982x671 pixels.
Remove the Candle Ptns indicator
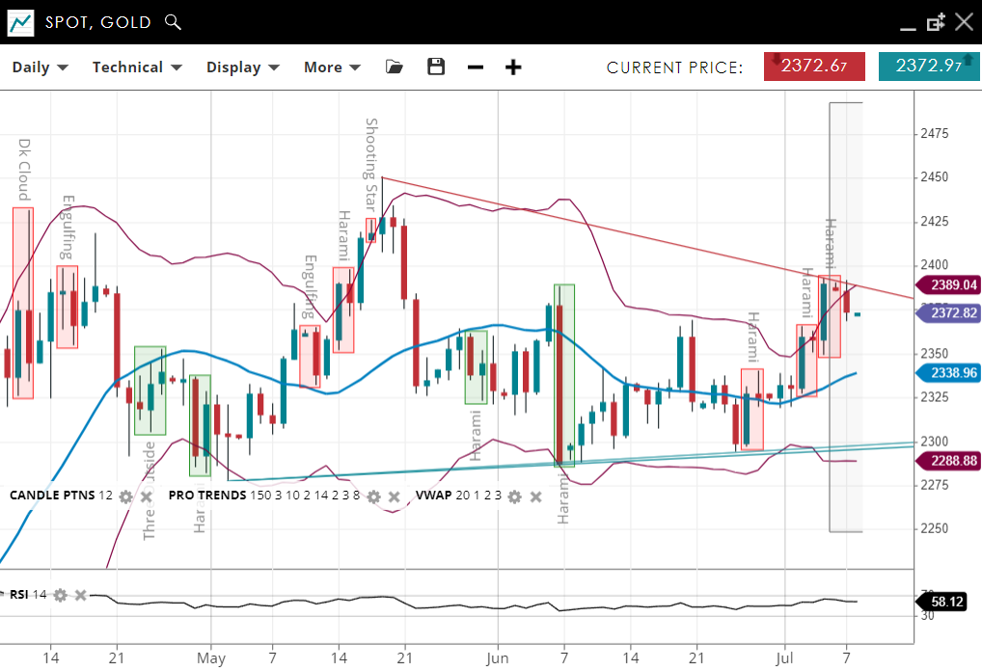[146, 496]
